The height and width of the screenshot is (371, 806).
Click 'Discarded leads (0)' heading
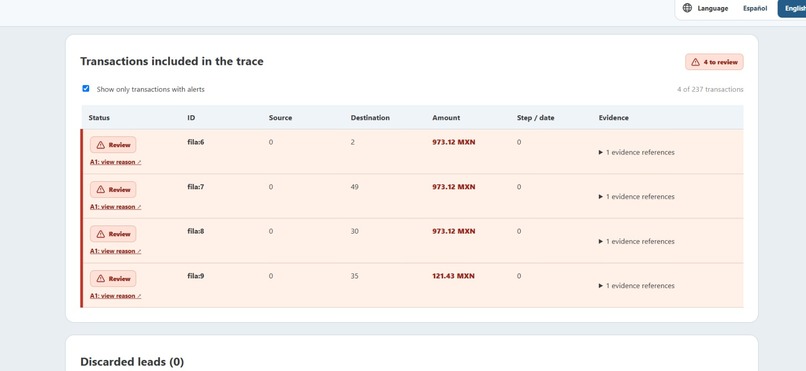tap(132, 362)
